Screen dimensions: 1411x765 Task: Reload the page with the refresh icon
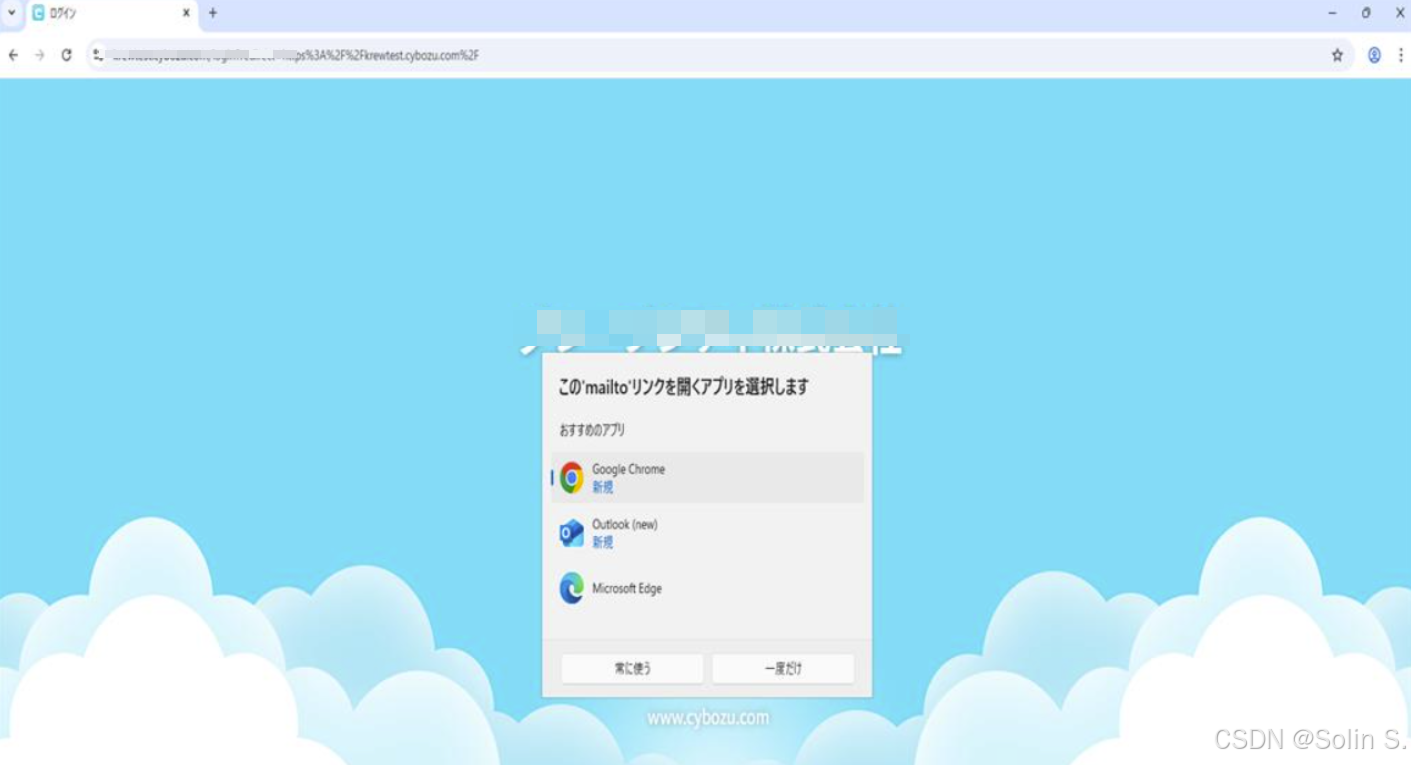66,55
